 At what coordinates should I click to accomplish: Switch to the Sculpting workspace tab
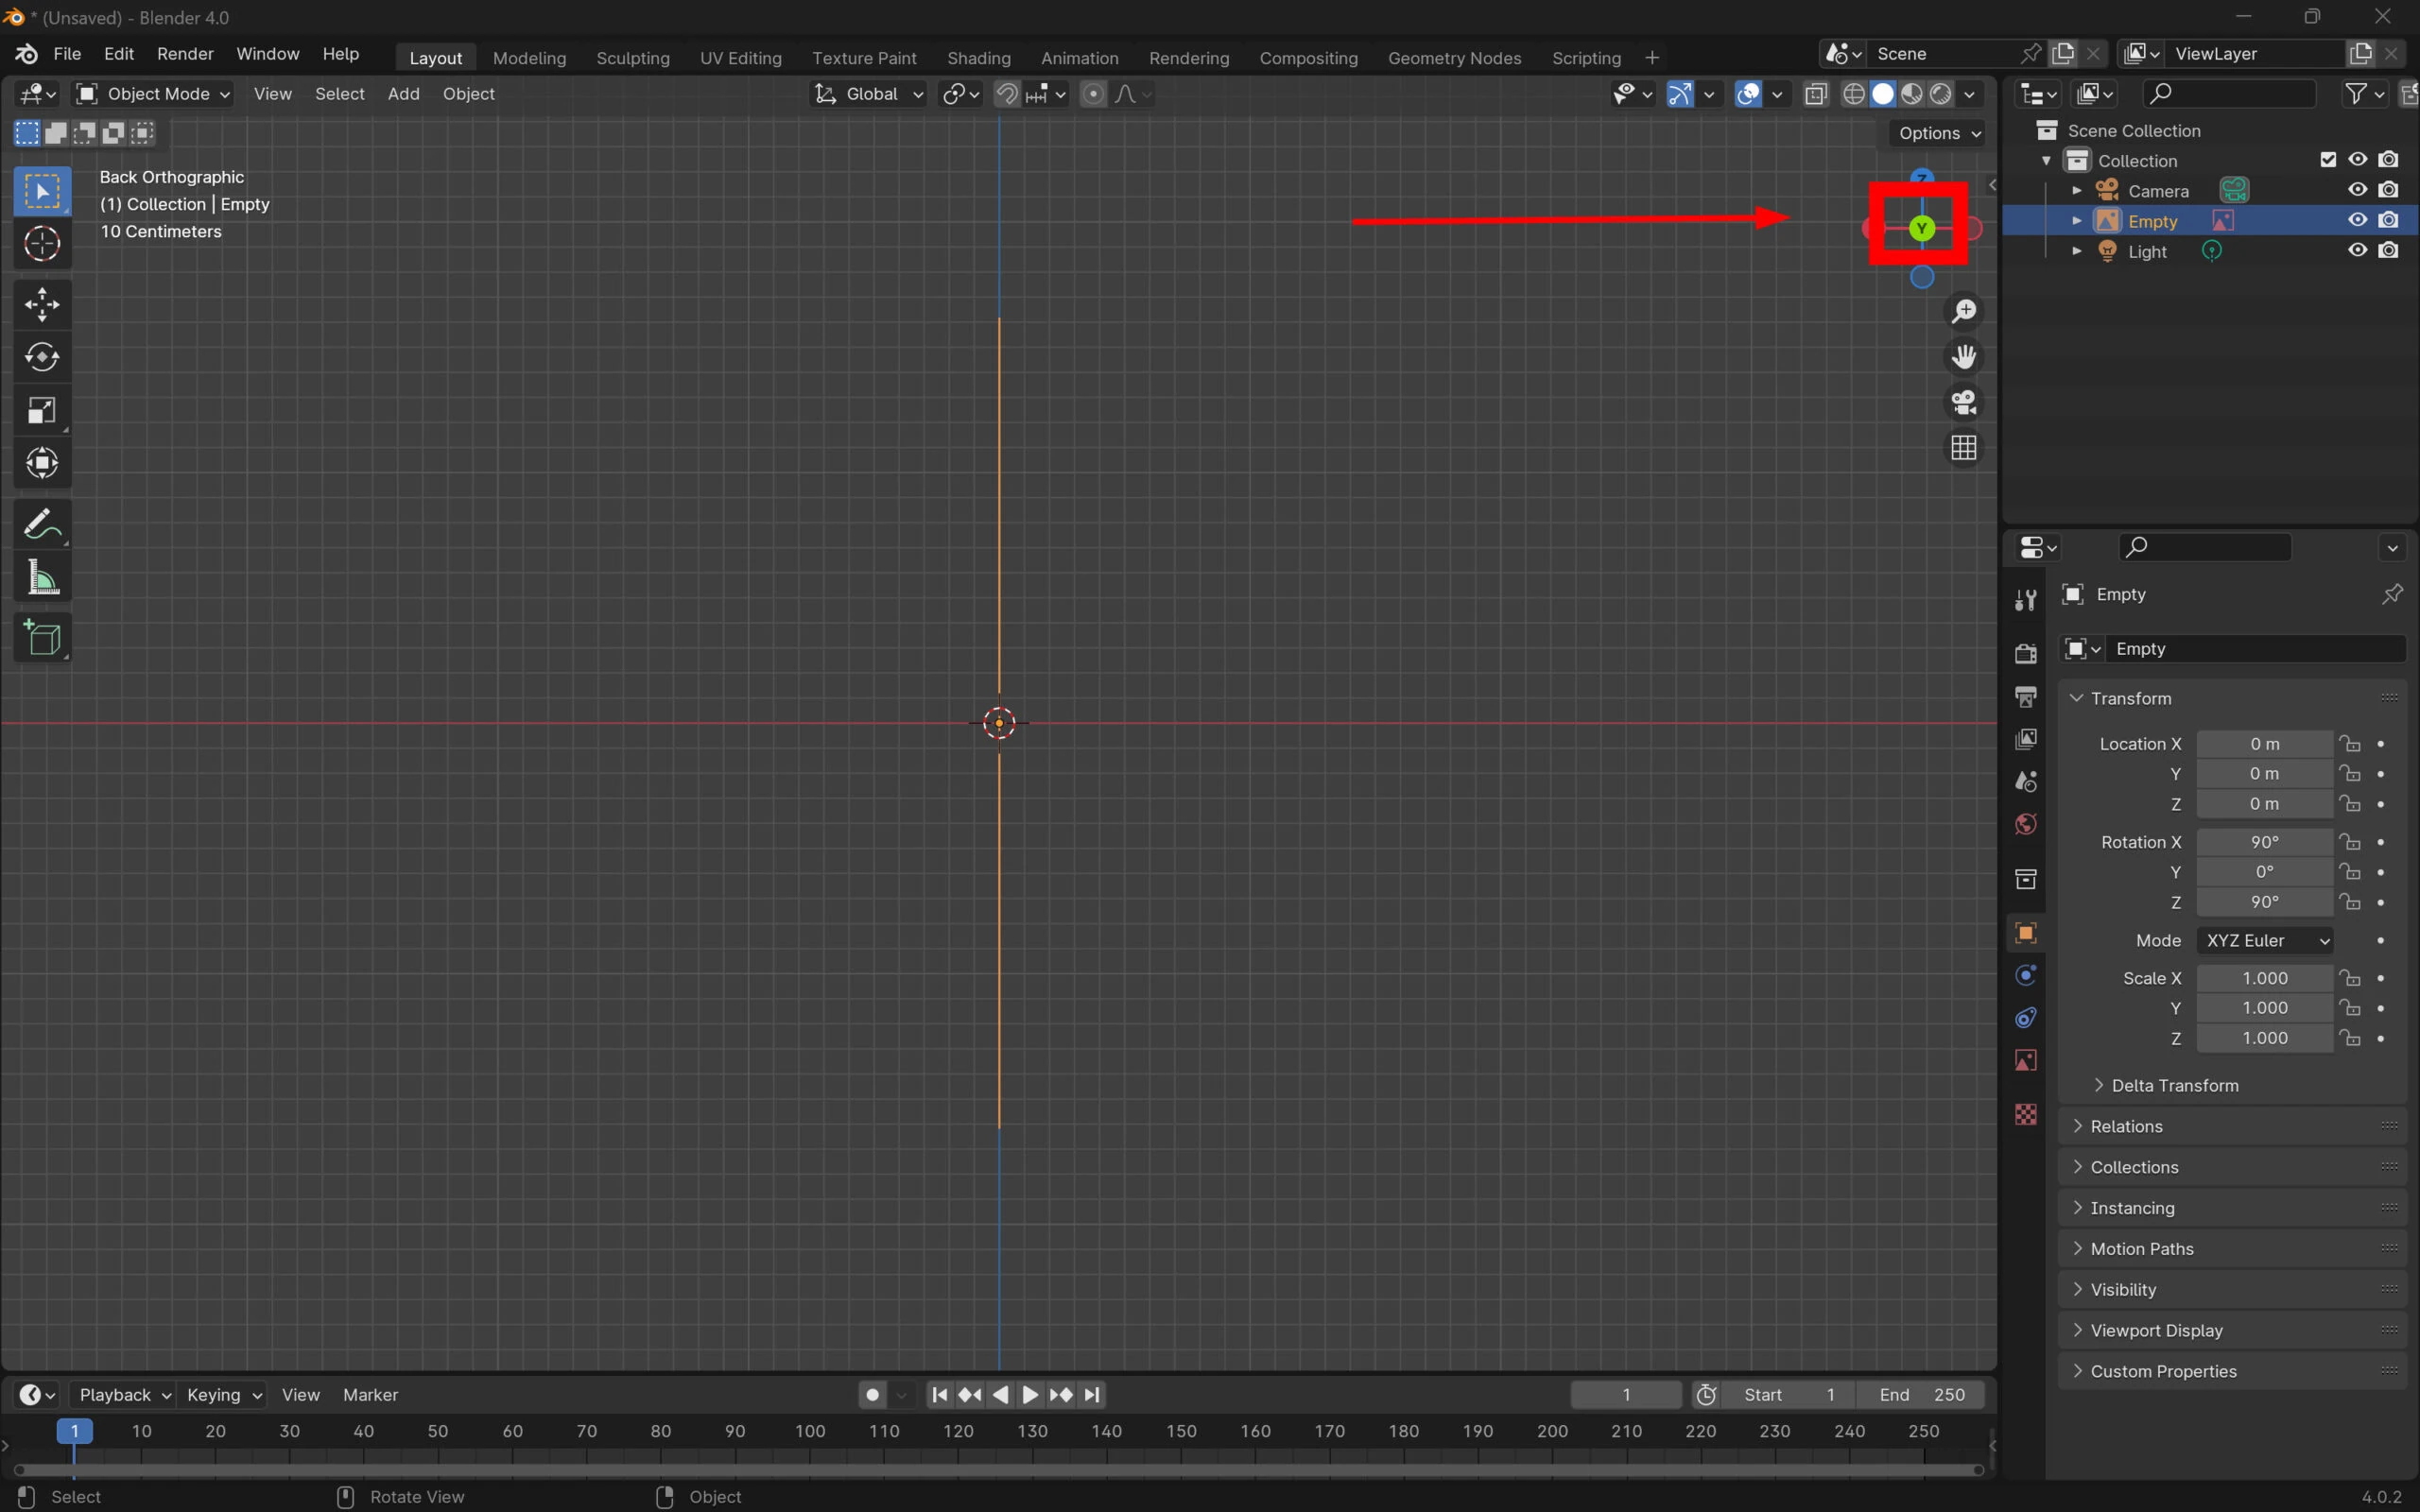point(632,58)
